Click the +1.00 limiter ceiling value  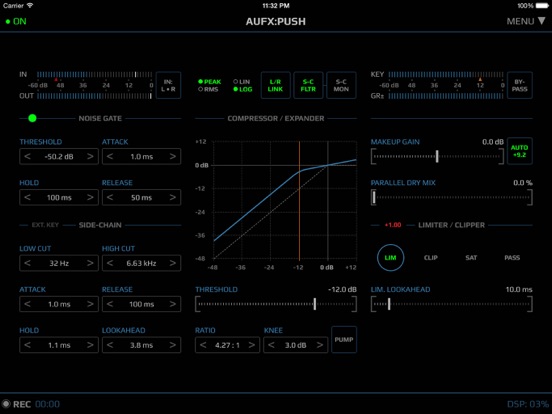point(393,225)
